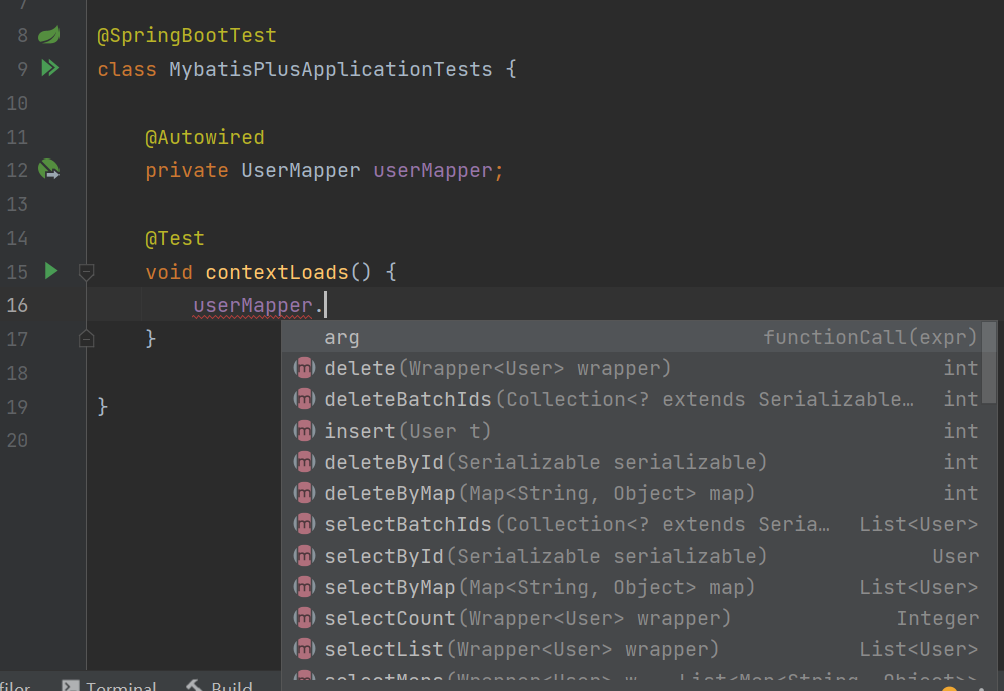The width and height of the screenshot is (1004, 691).
Task: Click the completion popup scrollbar thumb
Action: point(989,362)
